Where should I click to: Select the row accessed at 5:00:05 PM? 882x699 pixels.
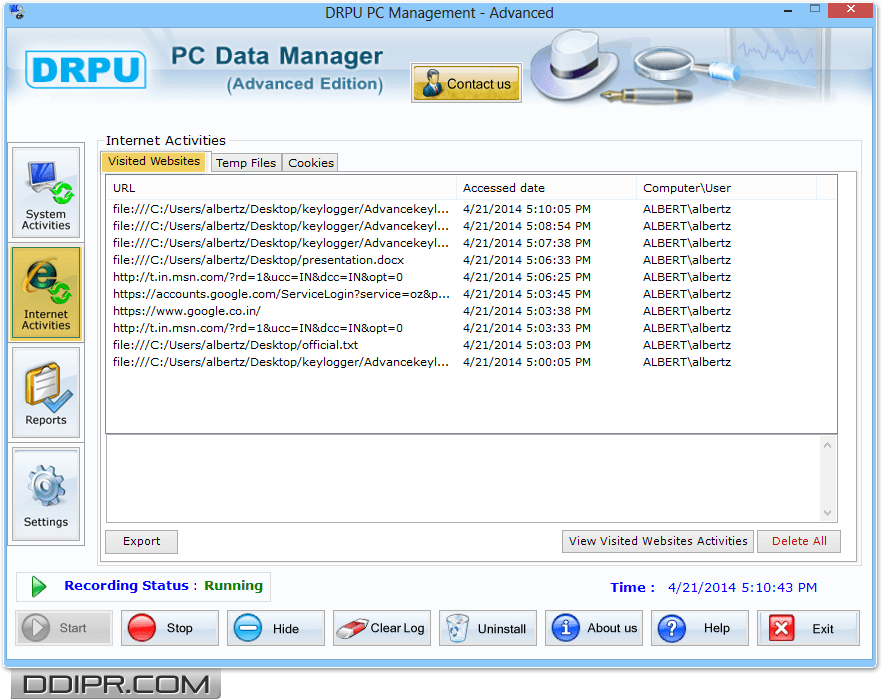[471, 362]
